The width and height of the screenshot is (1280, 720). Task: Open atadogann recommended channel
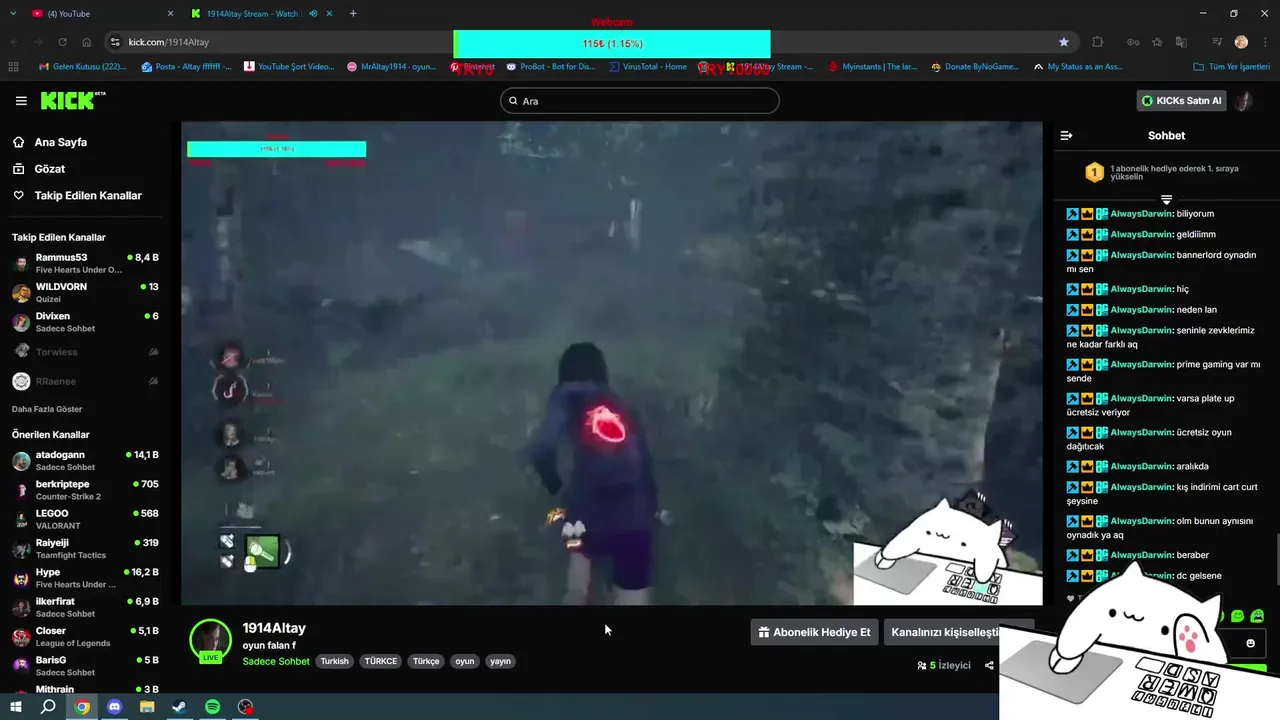(x=84, y=461)
